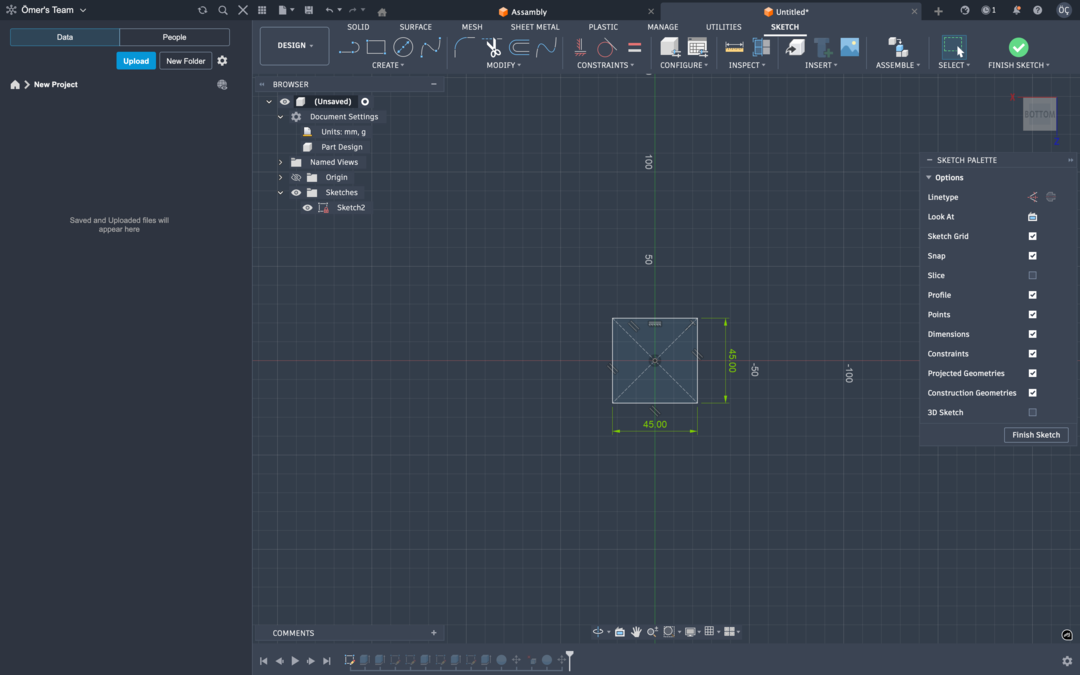Switch to the People tab
1080x675 pixels.
coord(174,37)
